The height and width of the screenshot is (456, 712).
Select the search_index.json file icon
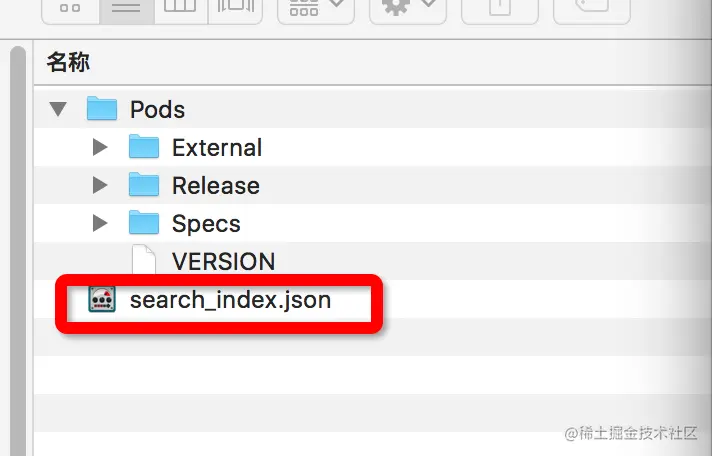102,299
